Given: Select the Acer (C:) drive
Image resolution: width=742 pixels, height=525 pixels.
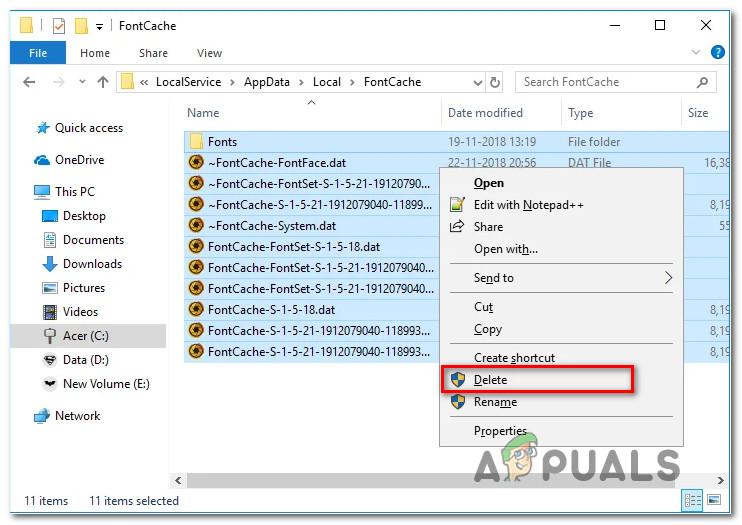Looking at the screenshot, I should (x=86, y=336).
